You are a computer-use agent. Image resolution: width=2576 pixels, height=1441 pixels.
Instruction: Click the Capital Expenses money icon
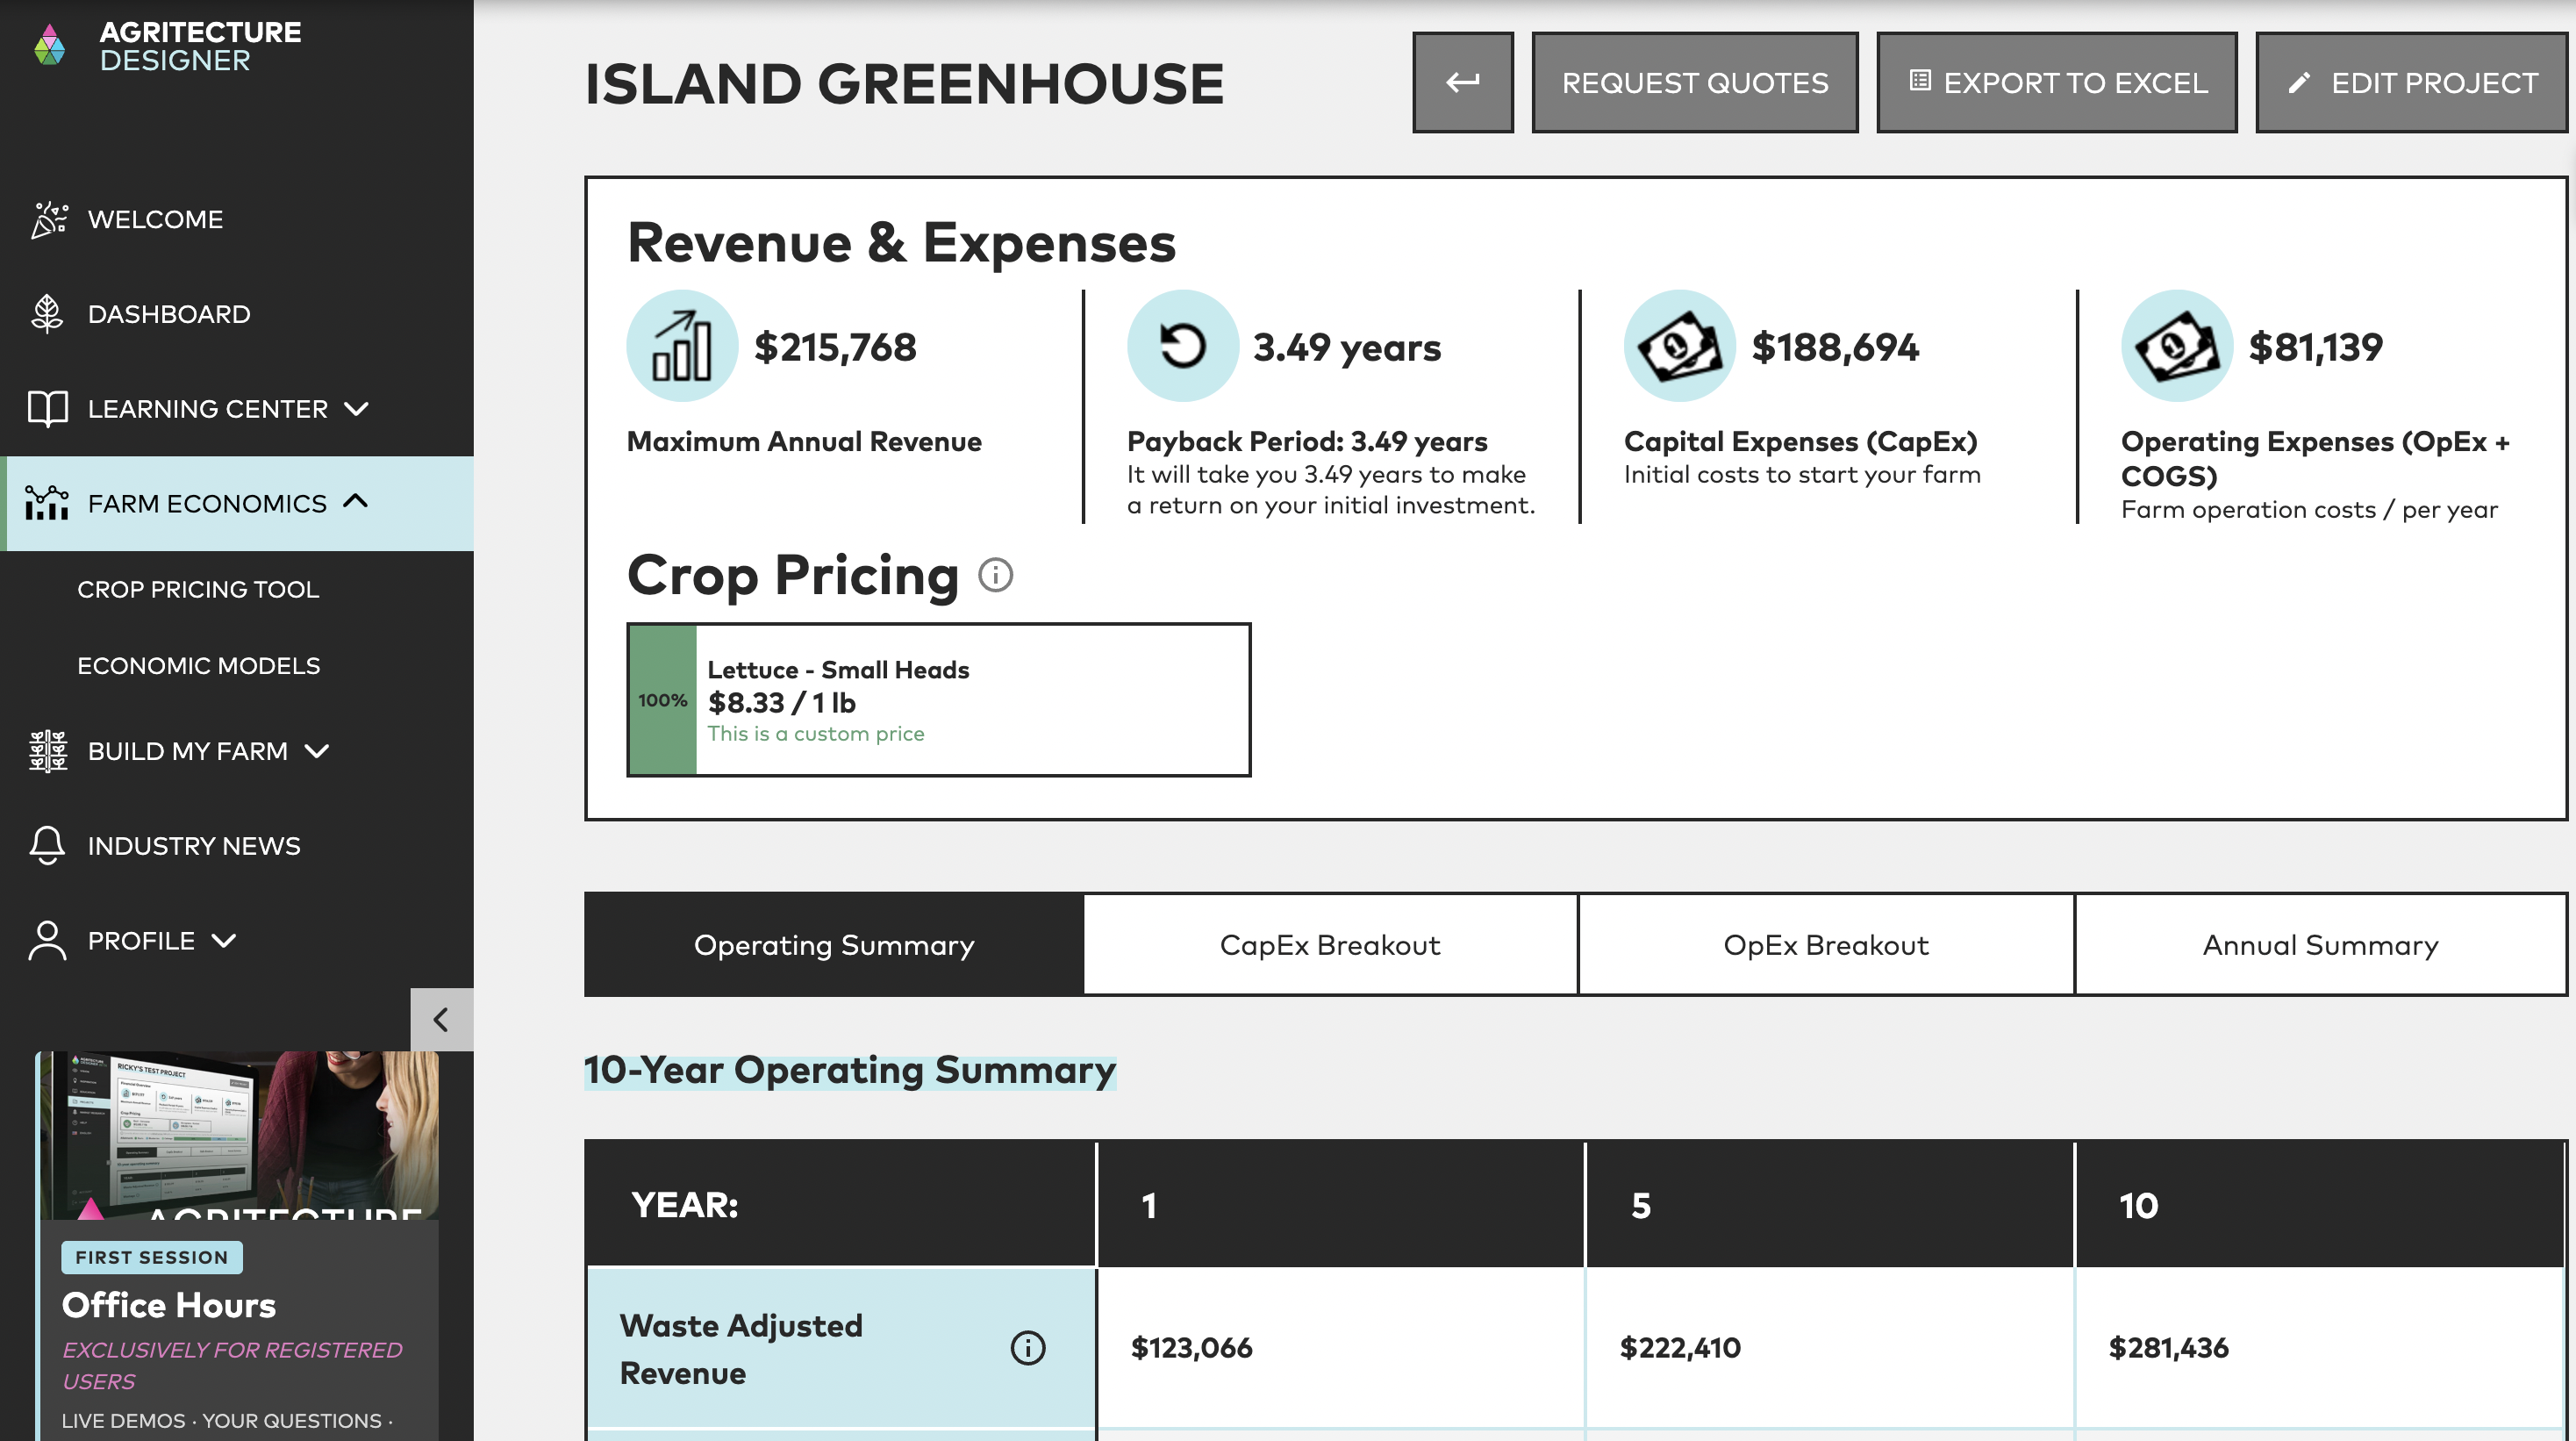pyautogui.click(x=1680, y=346)
